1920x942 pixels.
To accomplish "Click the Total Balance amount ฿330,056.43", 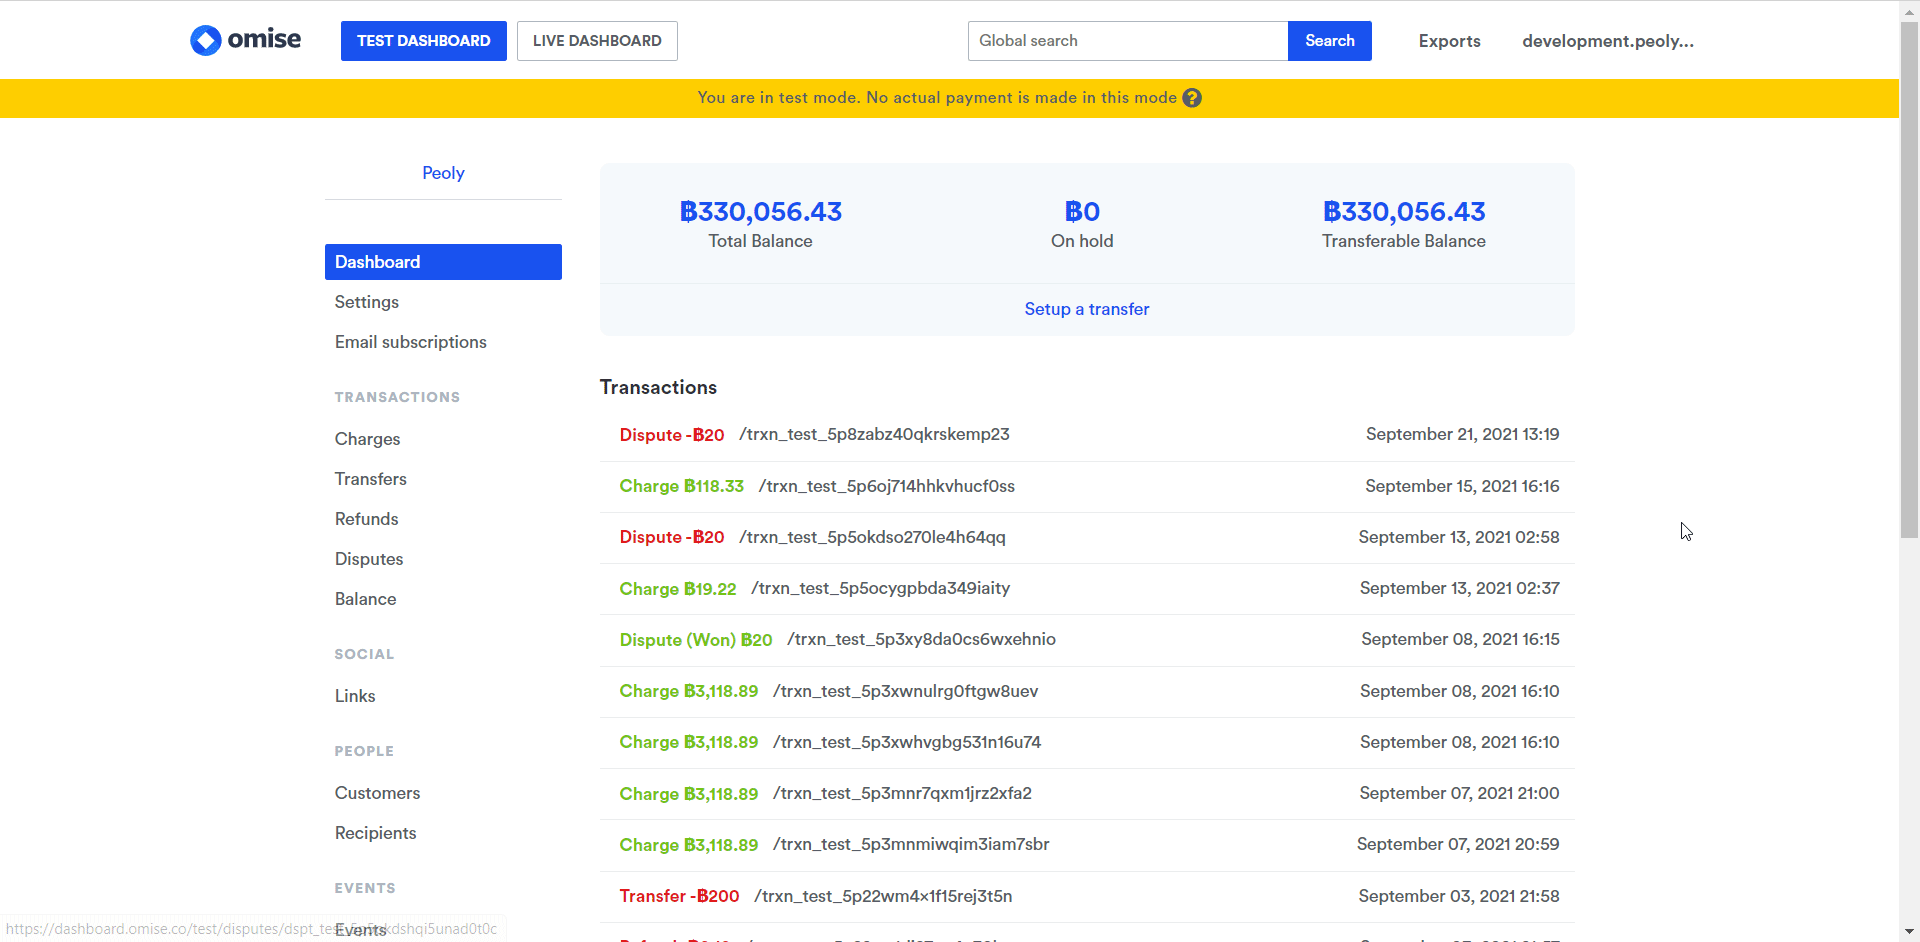I will 761,212.
